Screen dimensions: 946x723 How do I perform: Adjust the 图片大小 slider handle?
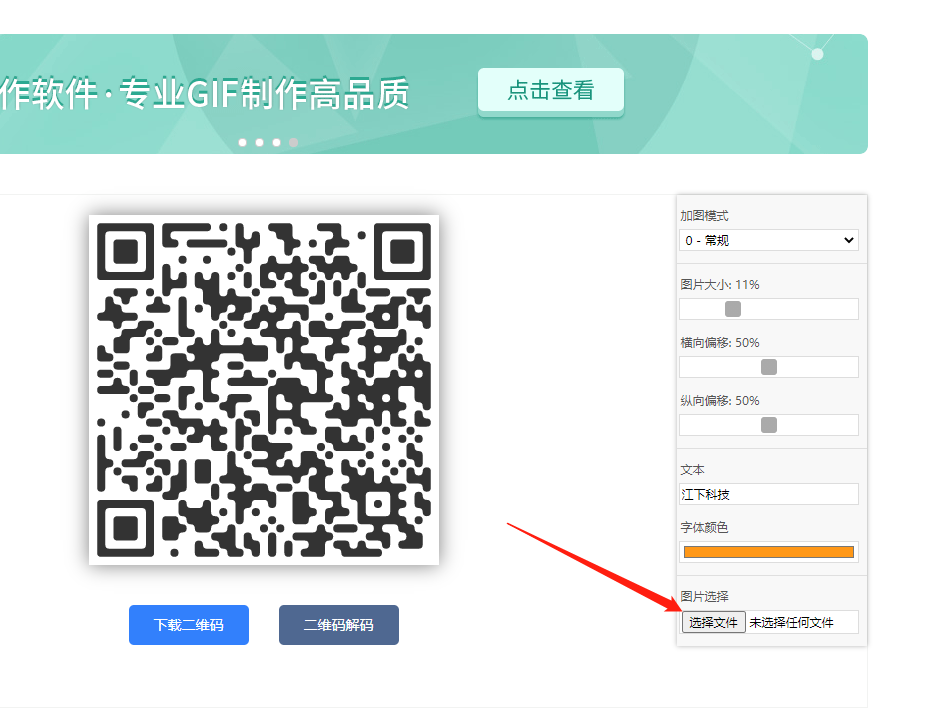pos(732,309)
